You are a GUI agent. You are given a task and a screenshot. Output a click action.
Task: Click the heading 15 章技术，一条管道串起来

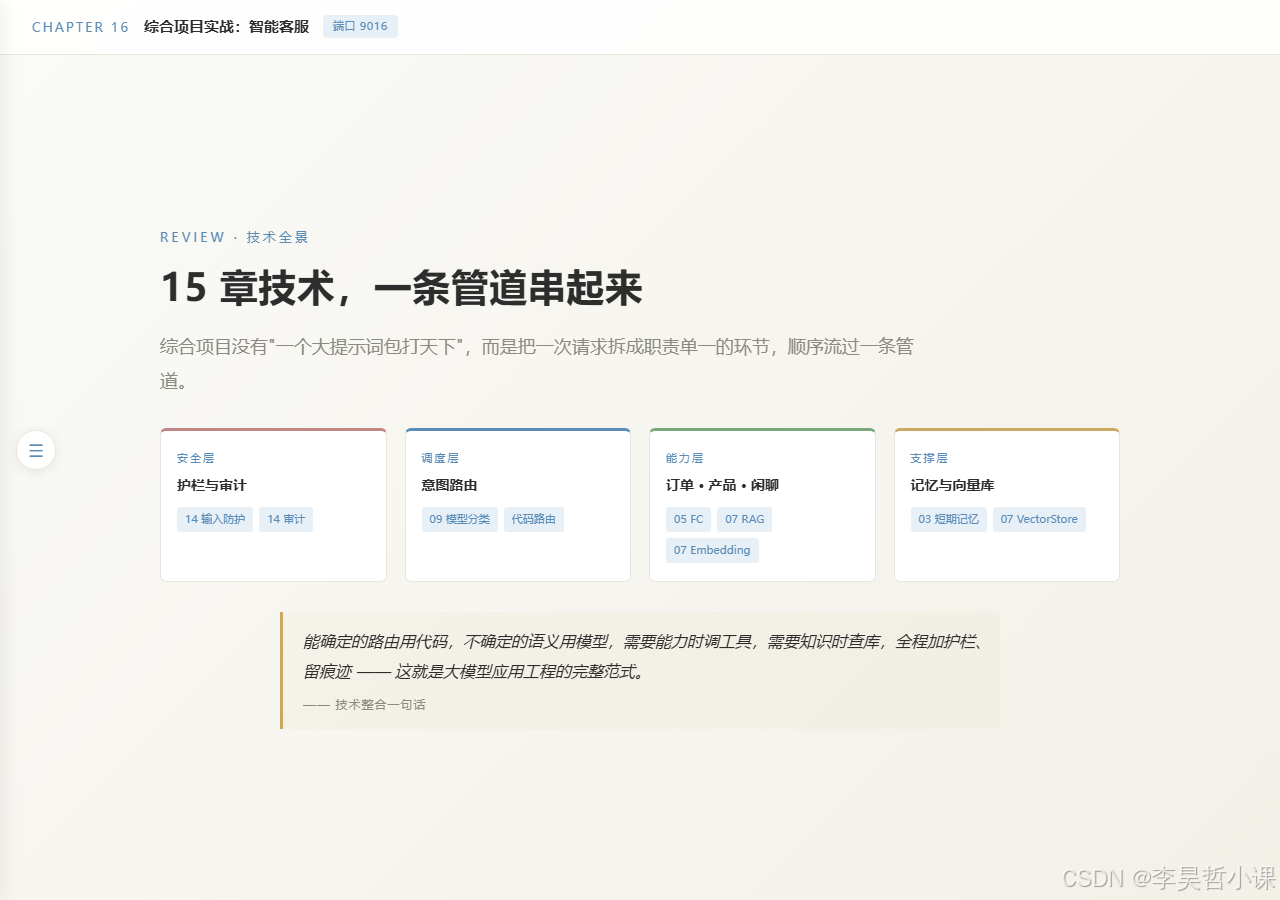pyautogui.click(x=401, y=288)
